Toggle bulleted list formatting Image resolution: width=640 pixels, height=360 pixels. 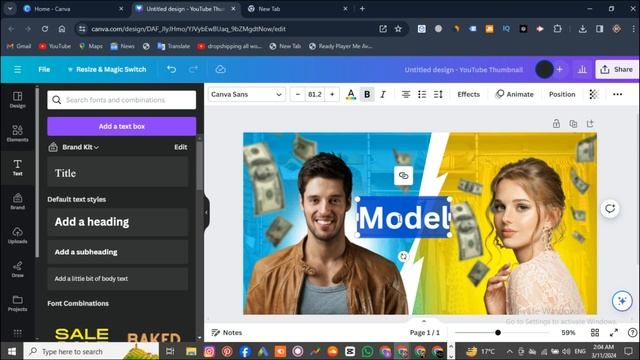click(422, 94)
